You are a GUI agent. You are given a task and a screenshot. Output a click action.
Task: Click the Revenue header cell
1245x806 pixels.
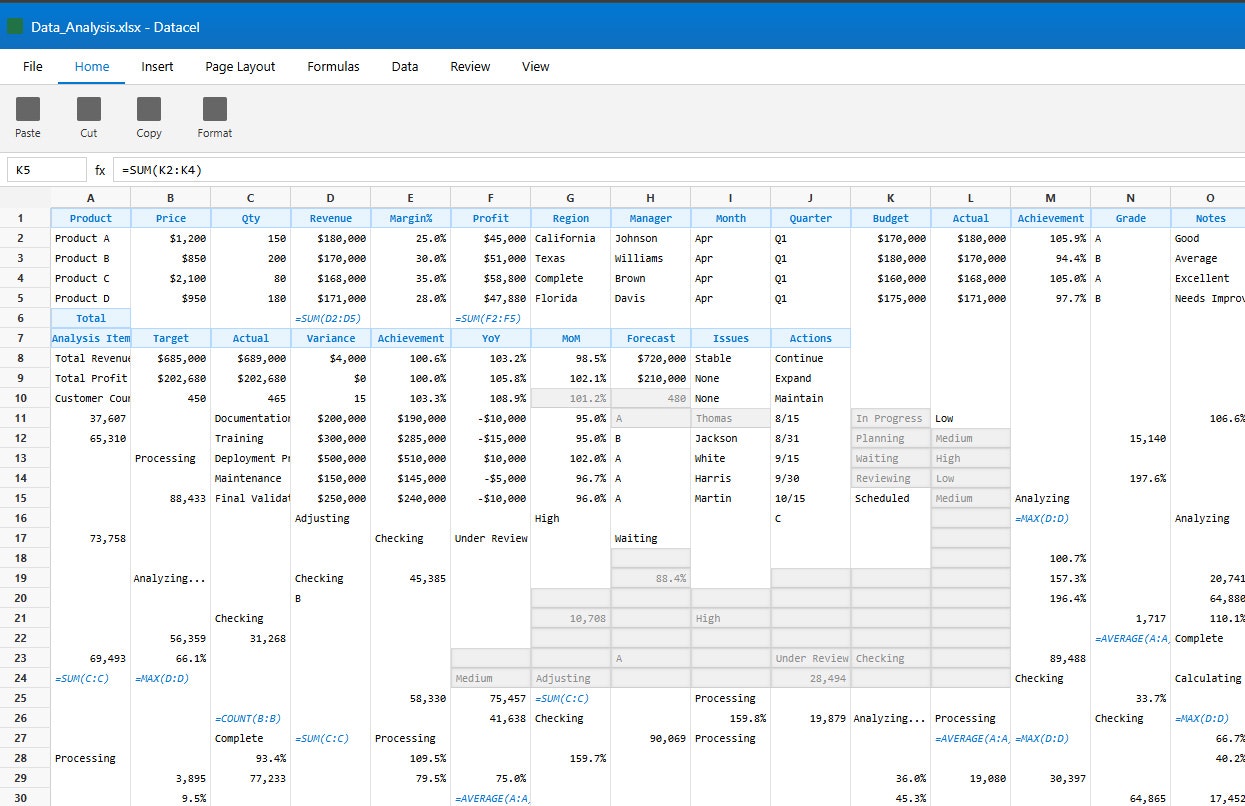point(331,218)
